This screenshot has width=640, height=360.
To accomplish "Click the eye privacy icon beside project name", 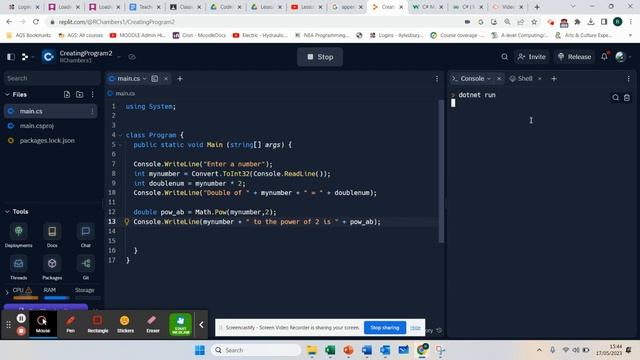I will pos(132,57).
